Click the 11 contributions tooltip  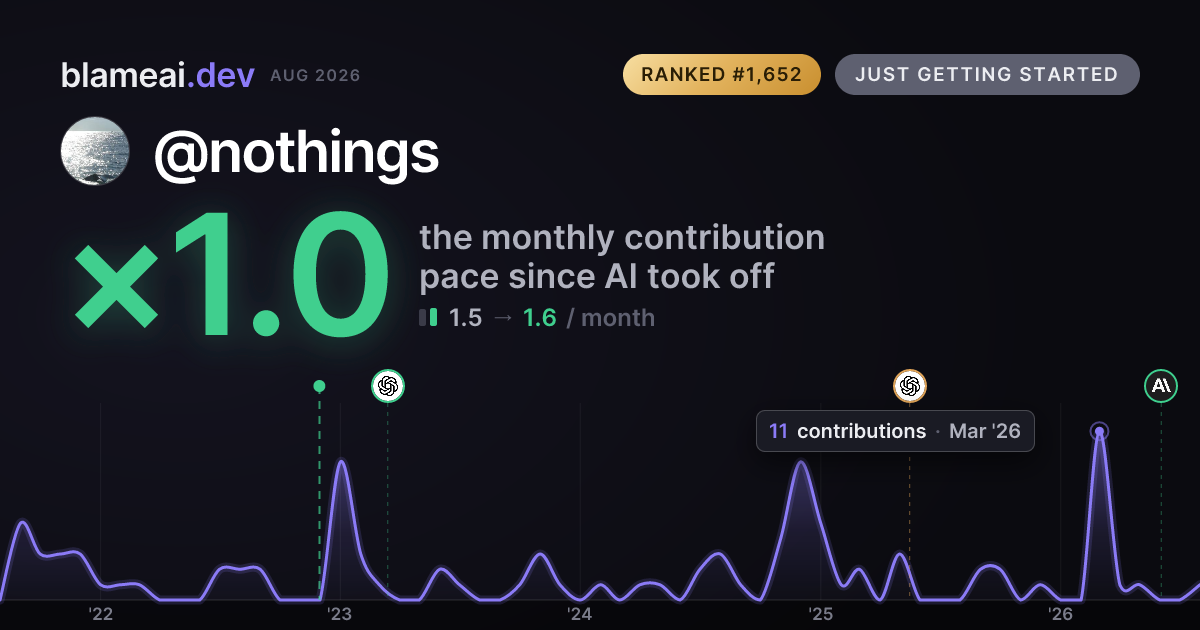point(895,431)
